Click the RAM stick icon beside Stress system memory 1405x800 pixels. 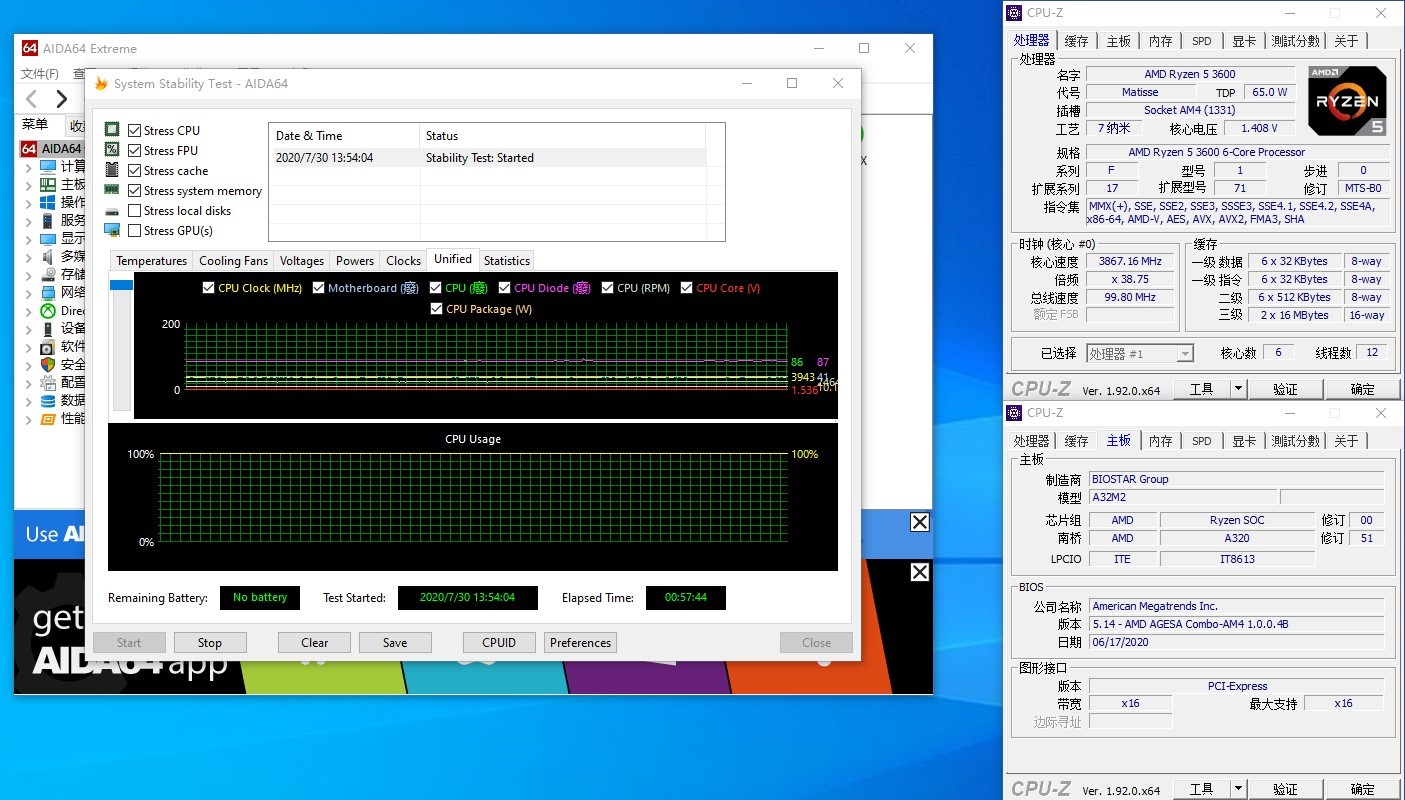(113, 190)
